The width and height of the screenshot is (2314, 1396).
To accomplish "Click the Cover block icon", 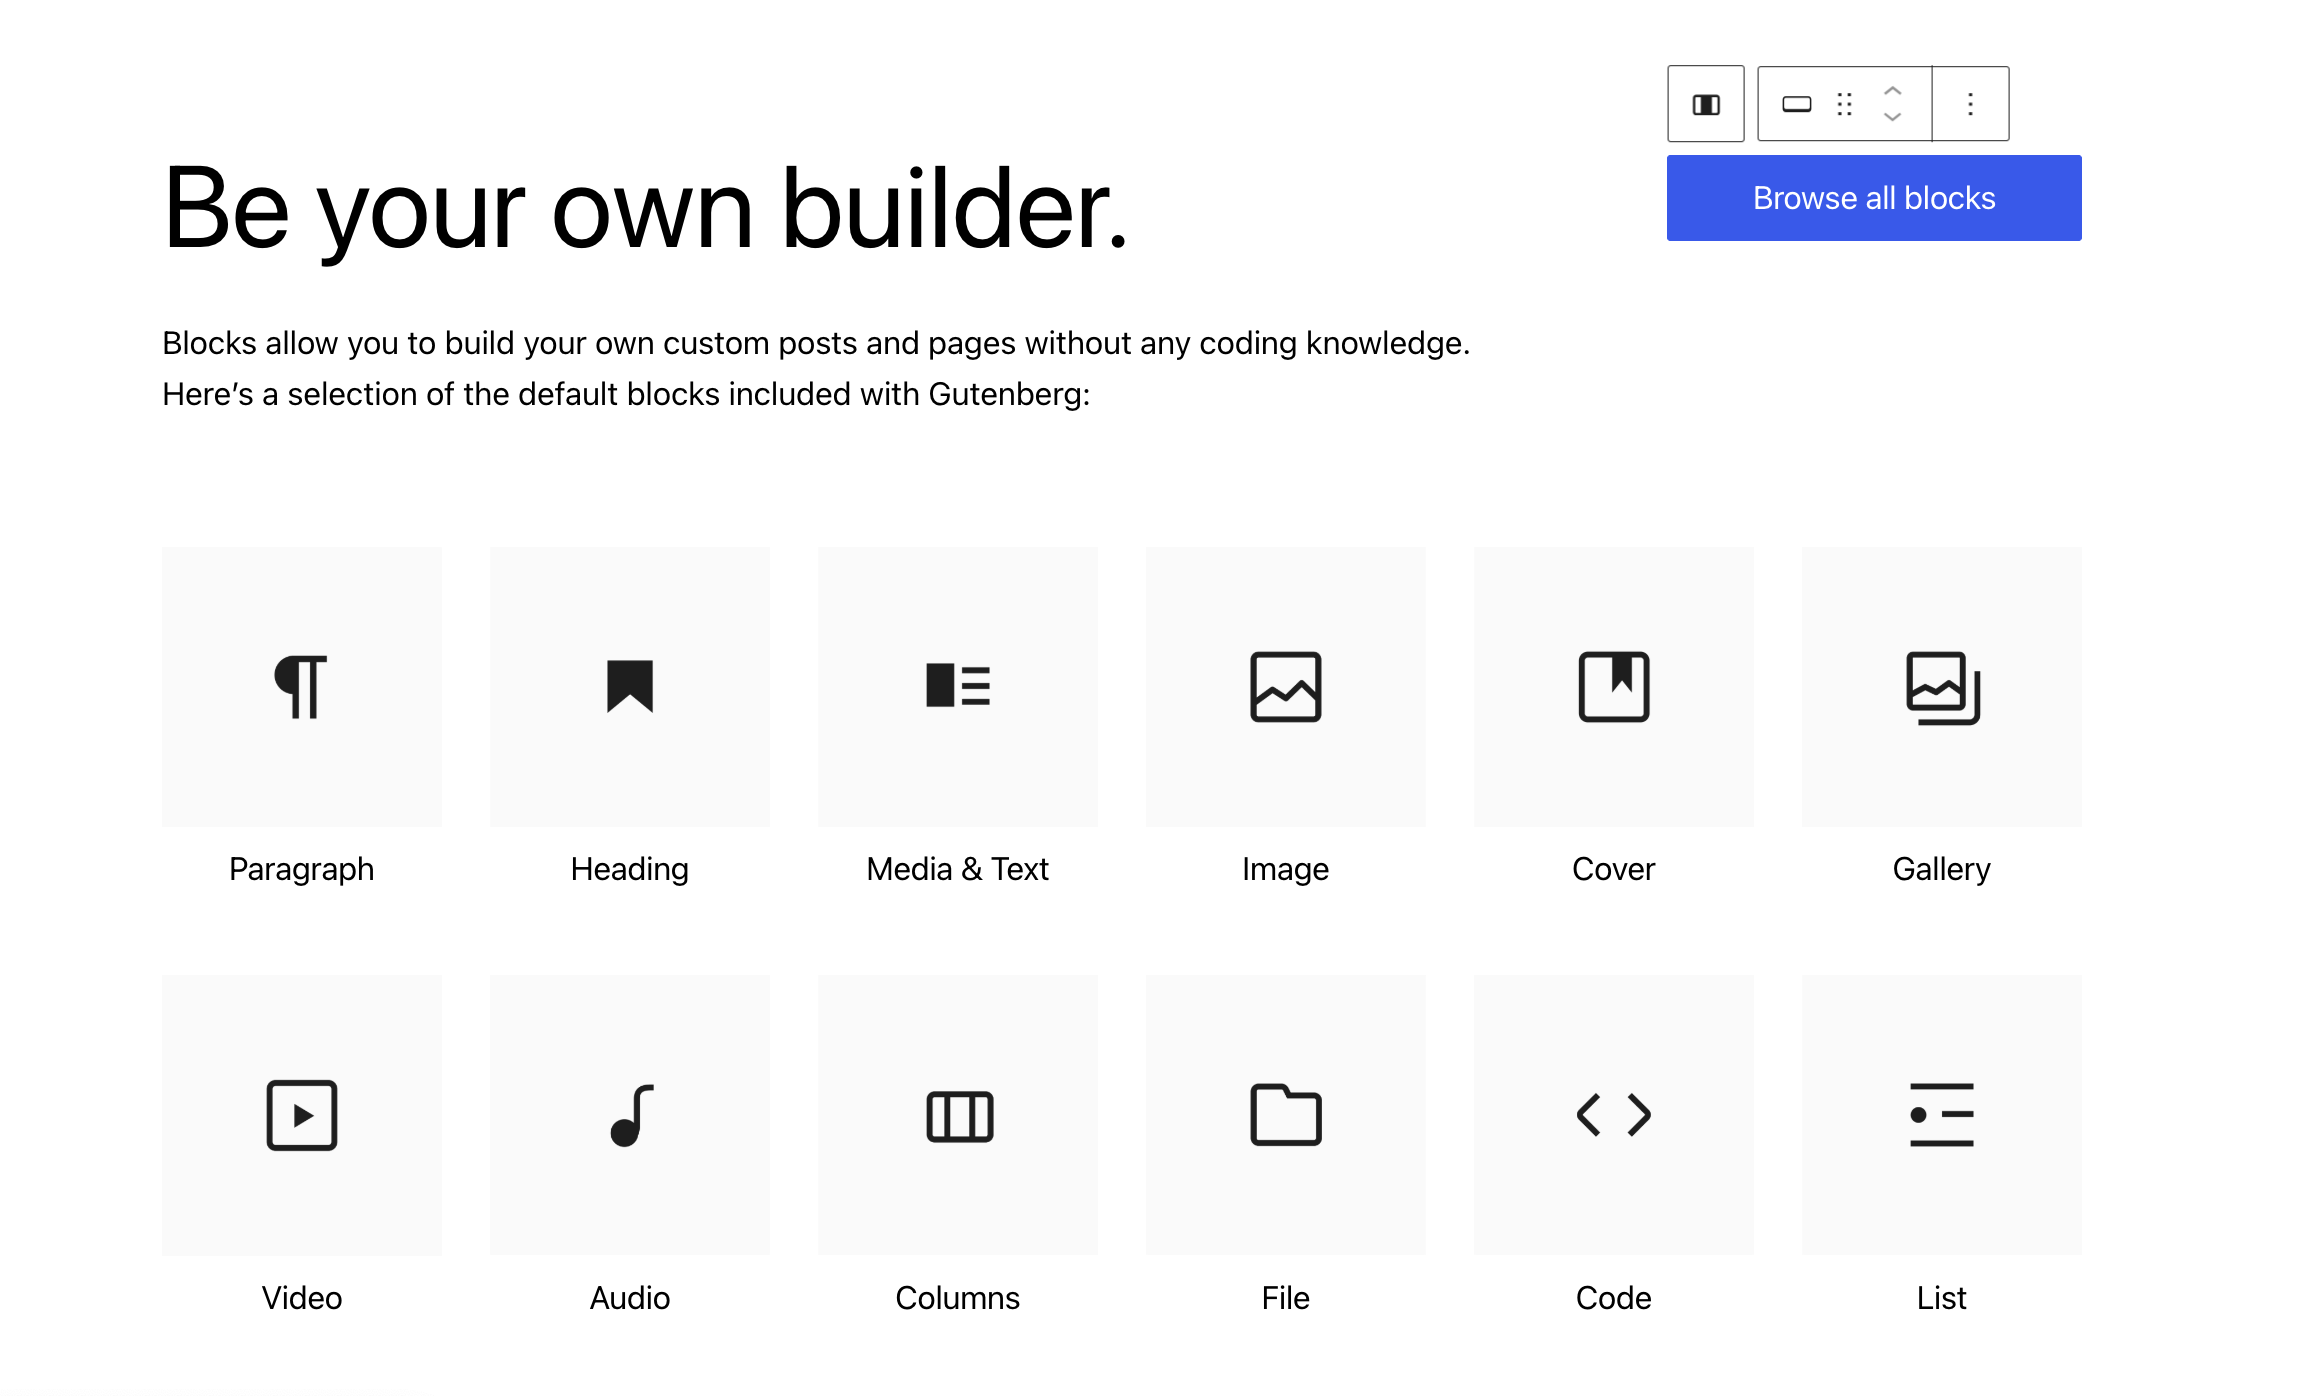I will pos(1614,687).
